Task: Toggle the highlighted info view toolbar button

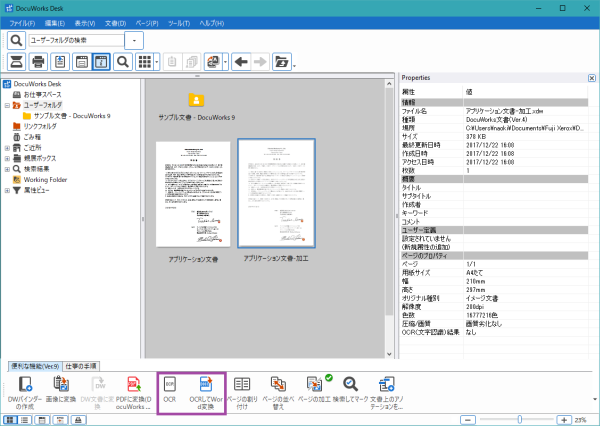Action: (x=101, y=62)
